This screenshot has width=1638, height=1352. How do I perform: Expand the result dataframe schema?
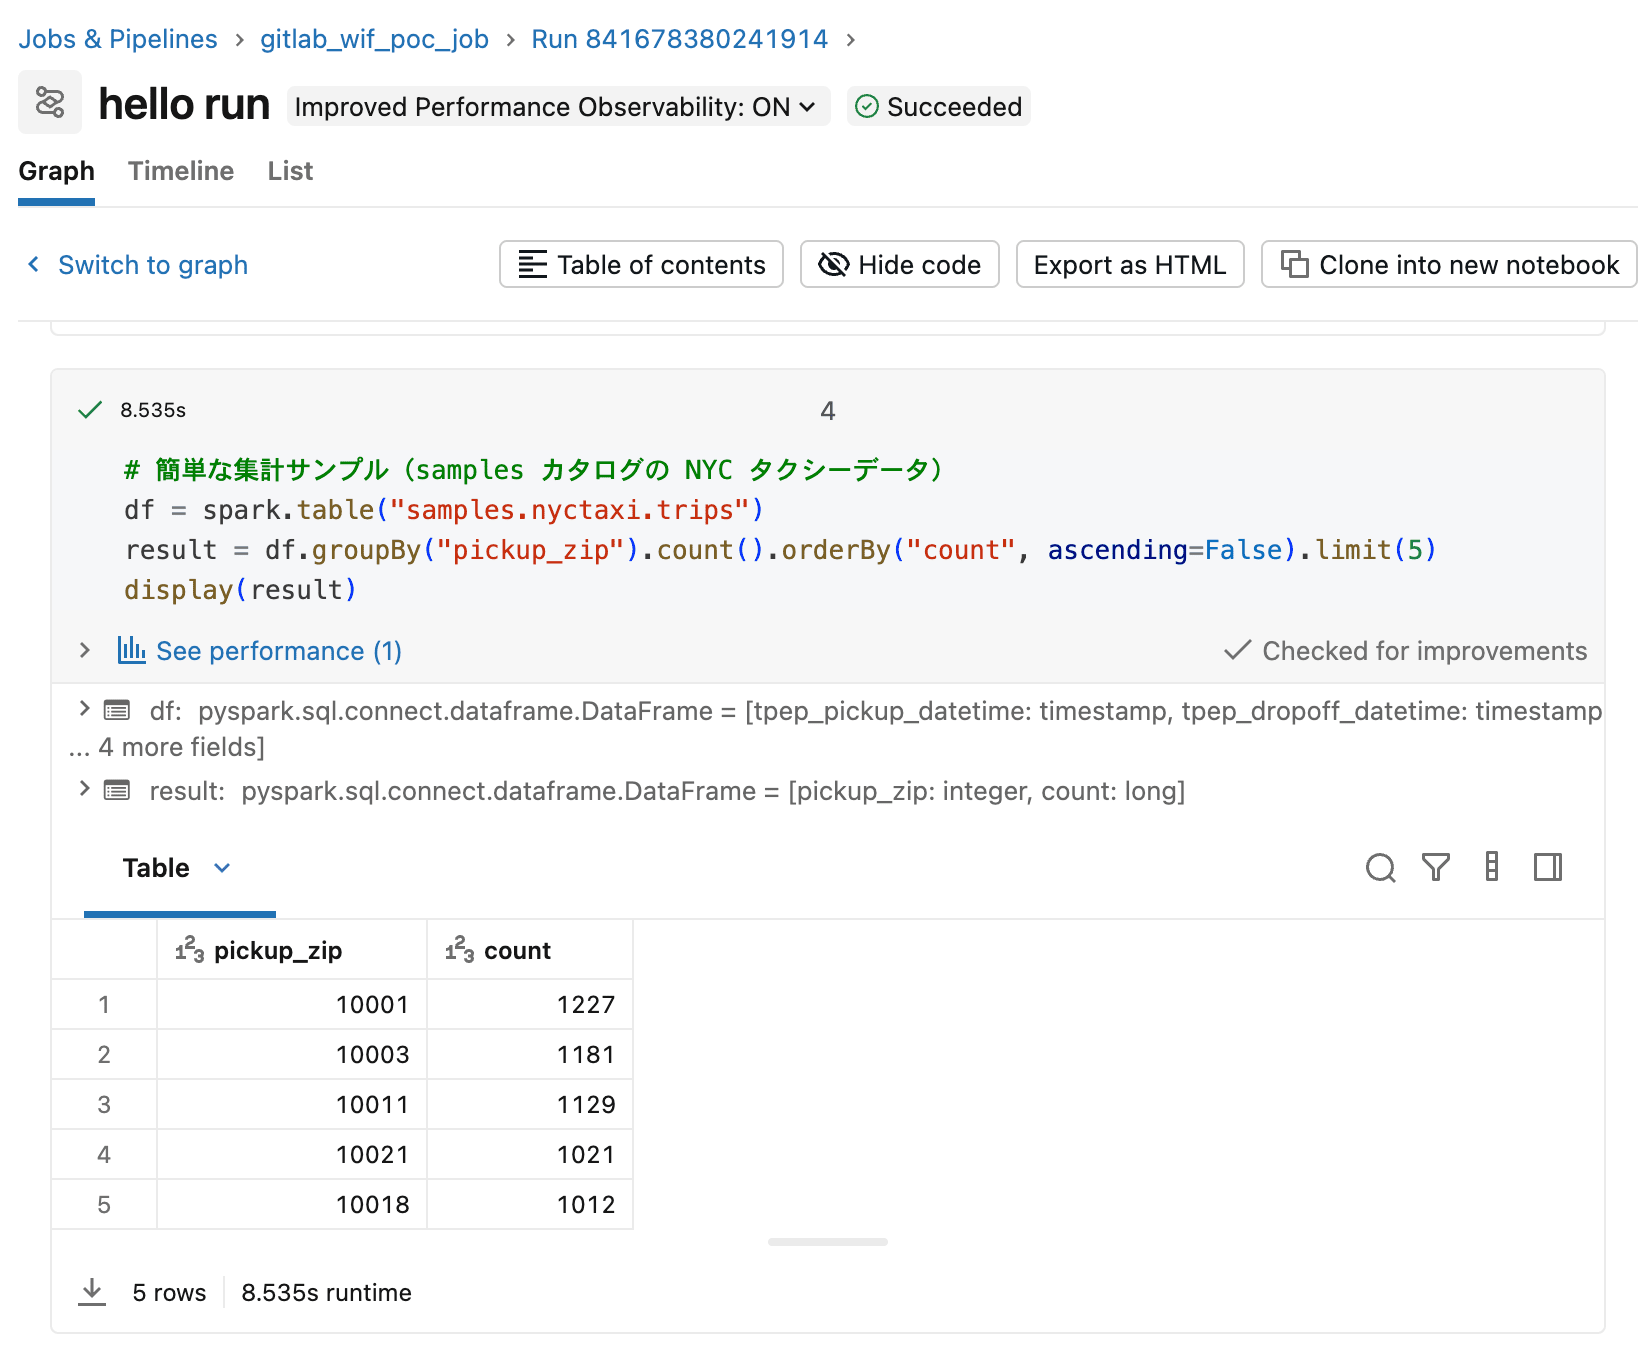click(x=85, y=789)
